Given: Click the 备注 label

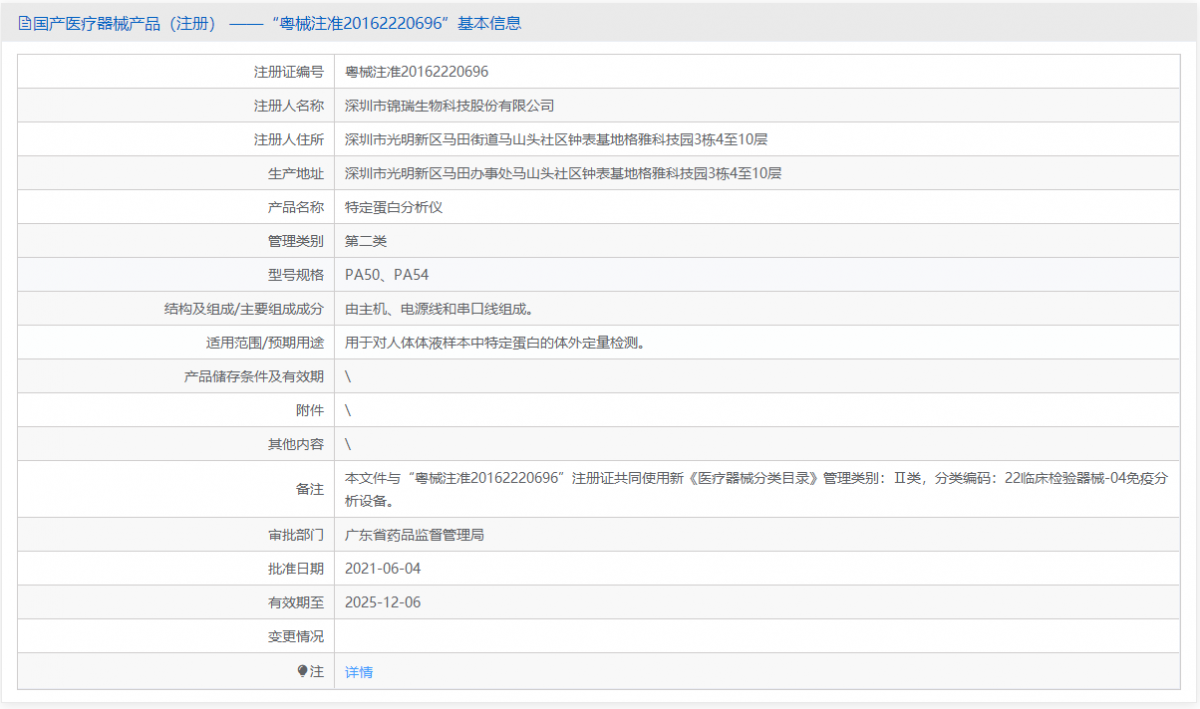Looking at the screenshot, I should tap(310, 489).
